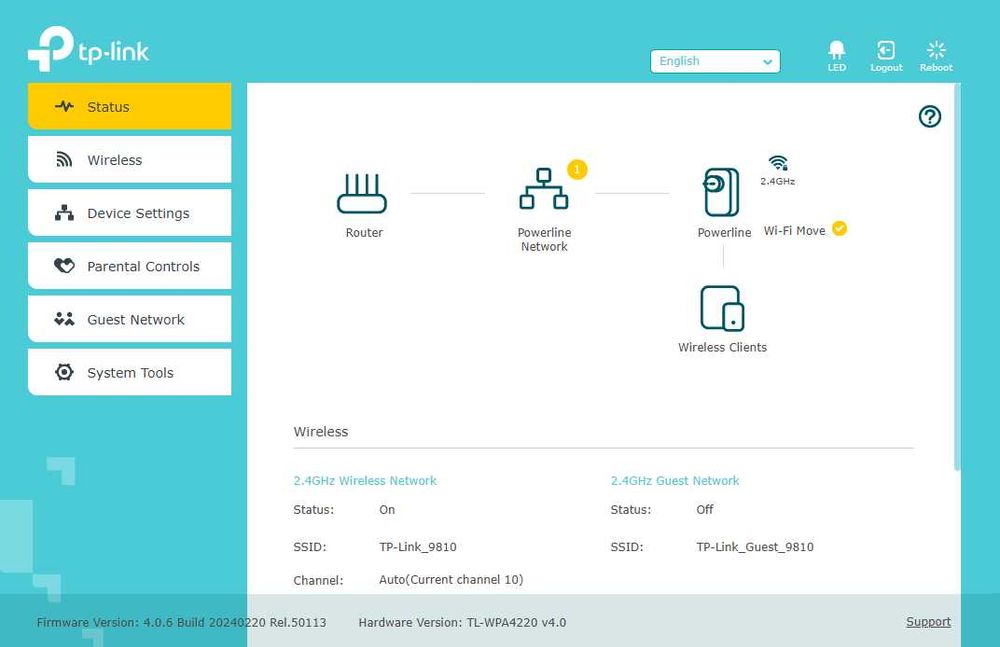
Task: Click the Firmware Version text in the footer
Action: click(181, 622)
